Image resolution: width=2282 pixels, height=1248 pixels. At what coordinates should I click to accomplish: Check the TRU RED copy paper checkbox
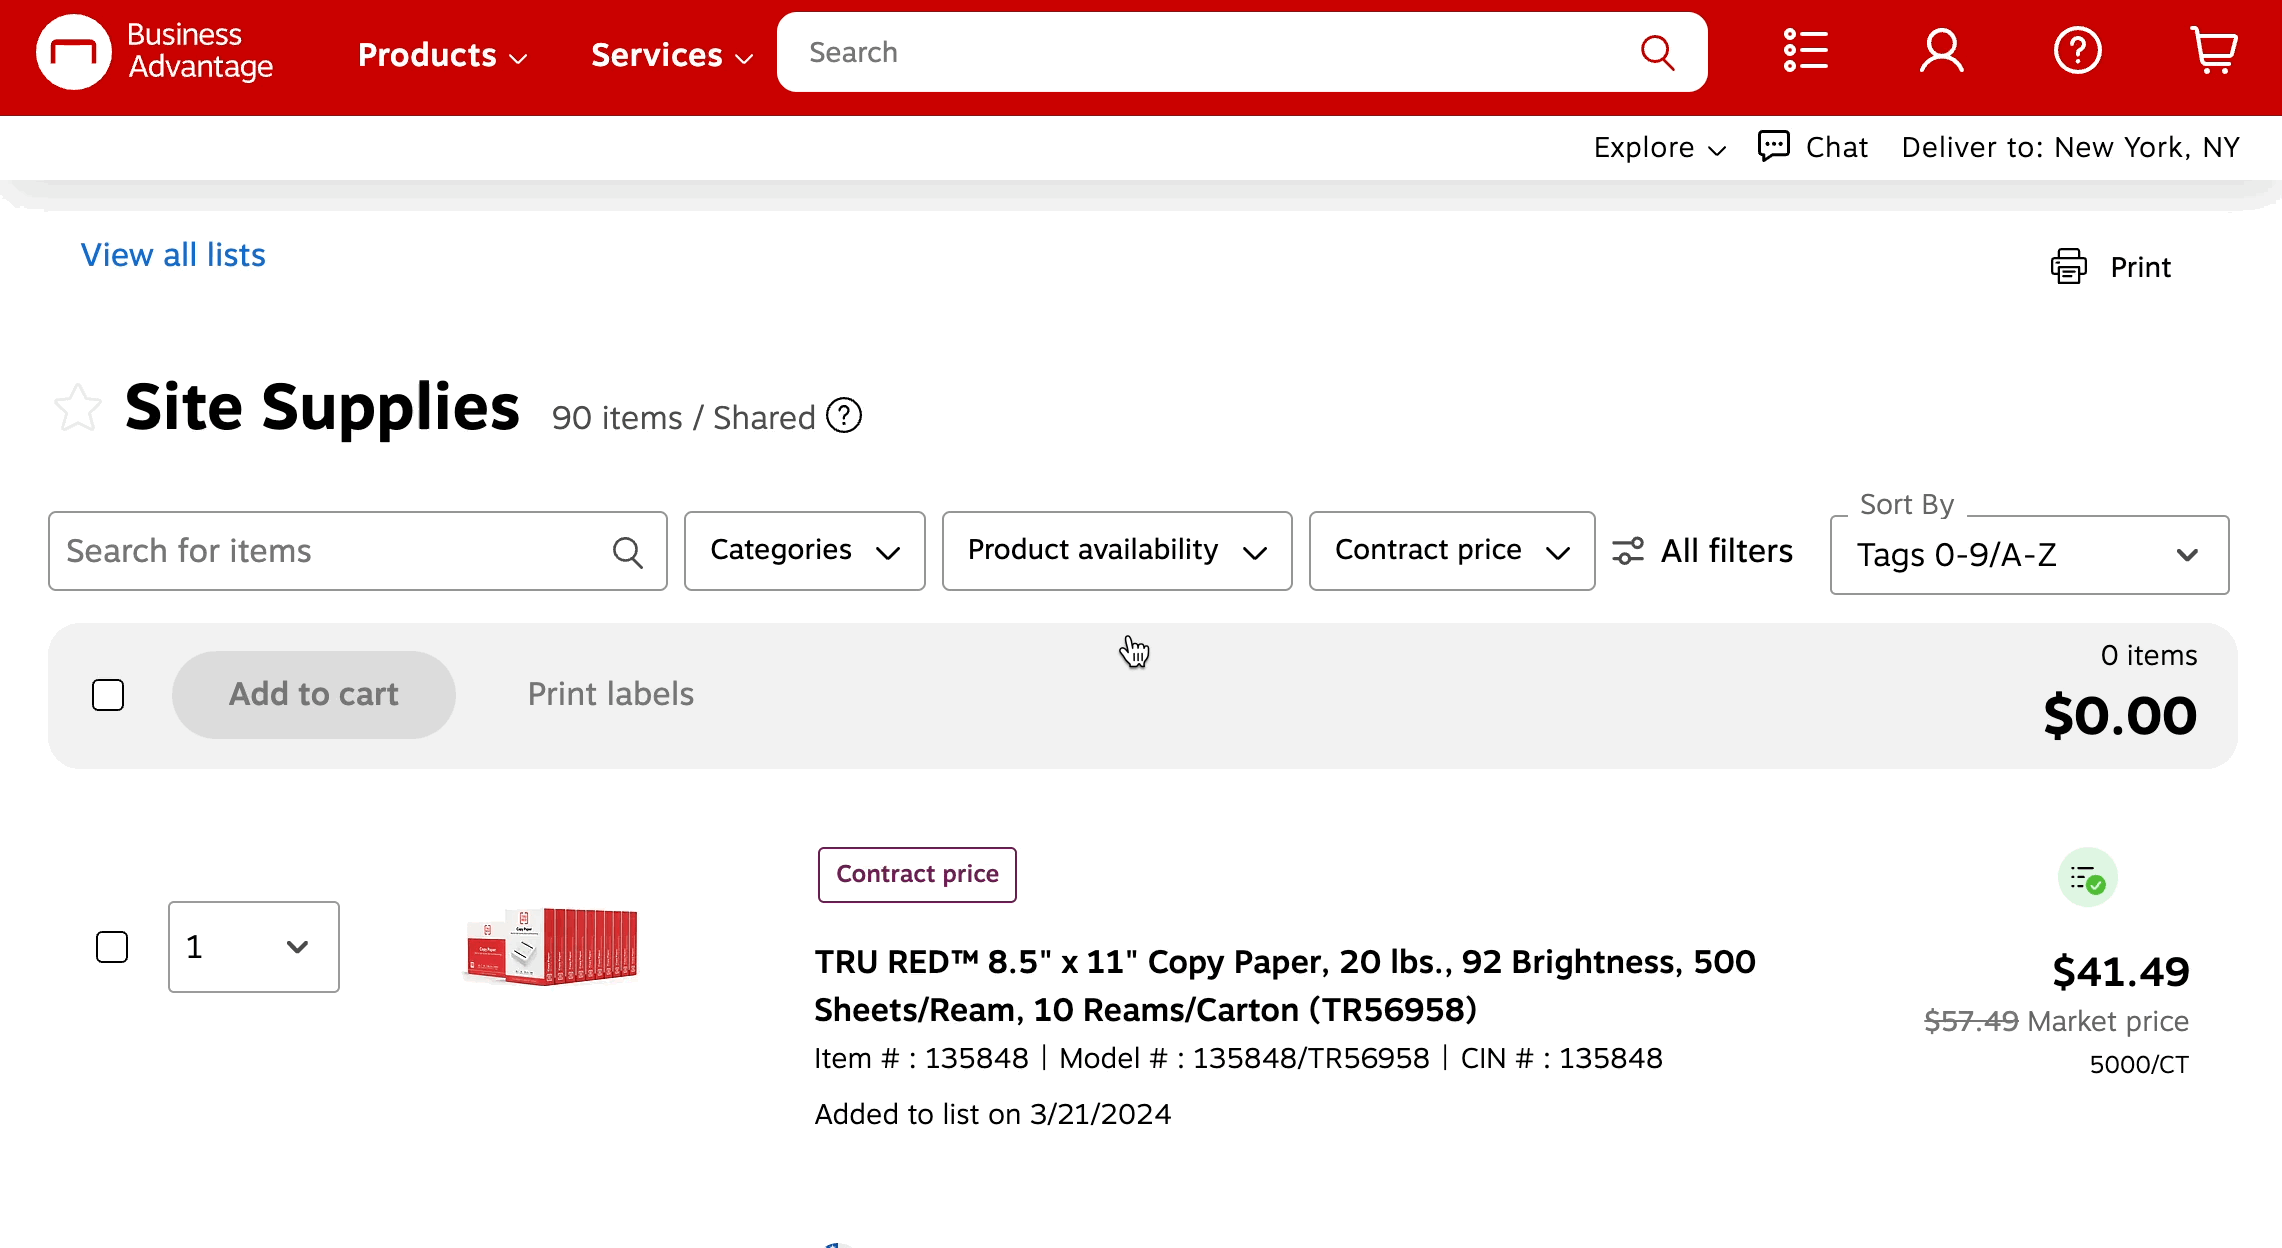click(x=112, y=947)
